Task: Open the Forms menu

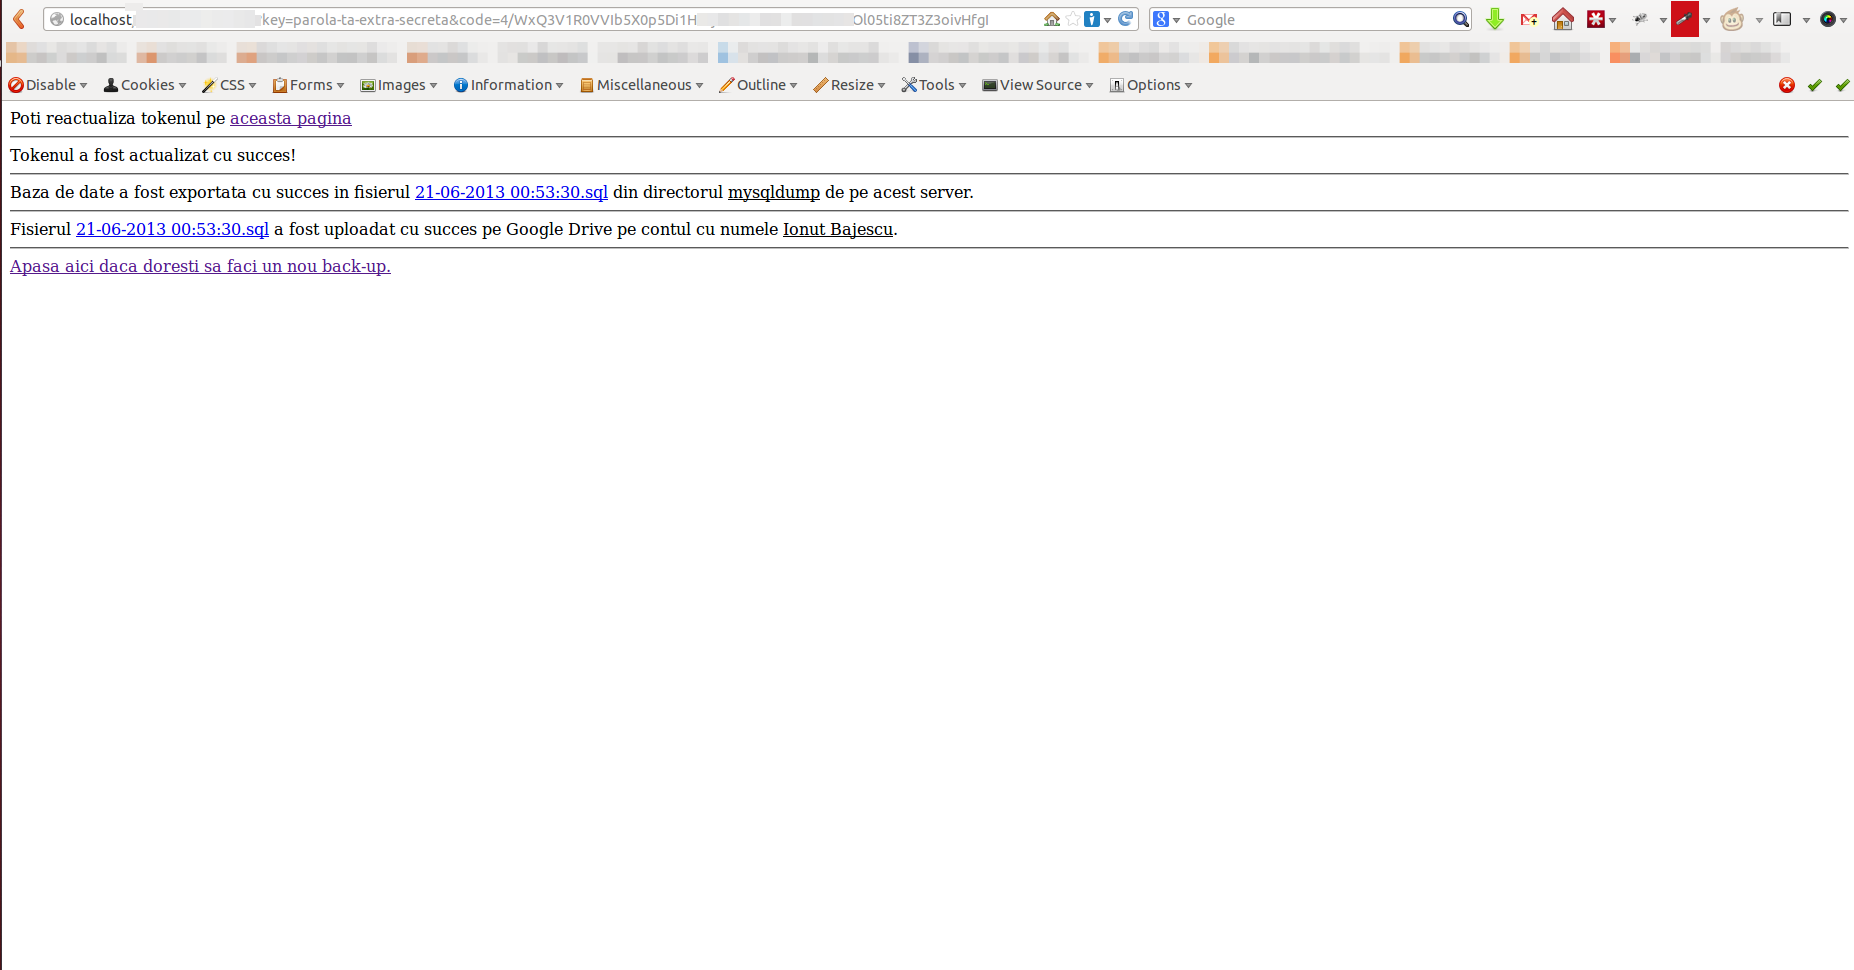Action: (308, 85)
